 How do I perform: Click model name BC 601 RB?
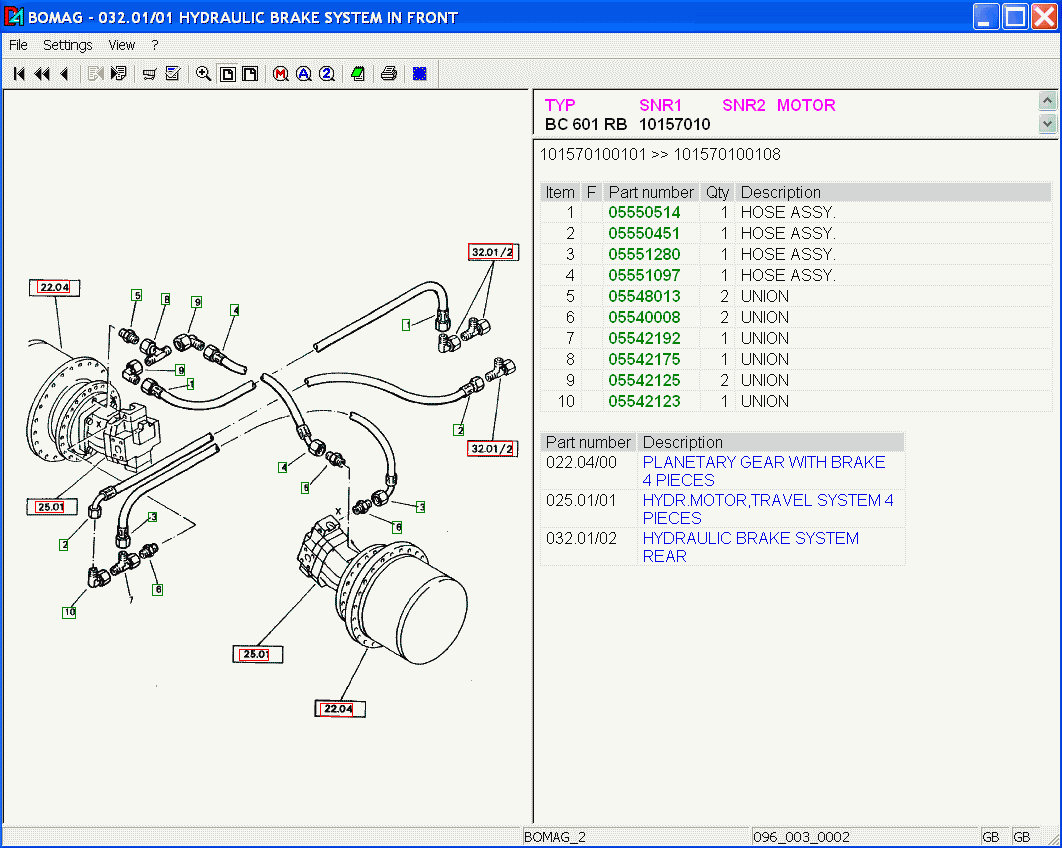coord(586,125)
